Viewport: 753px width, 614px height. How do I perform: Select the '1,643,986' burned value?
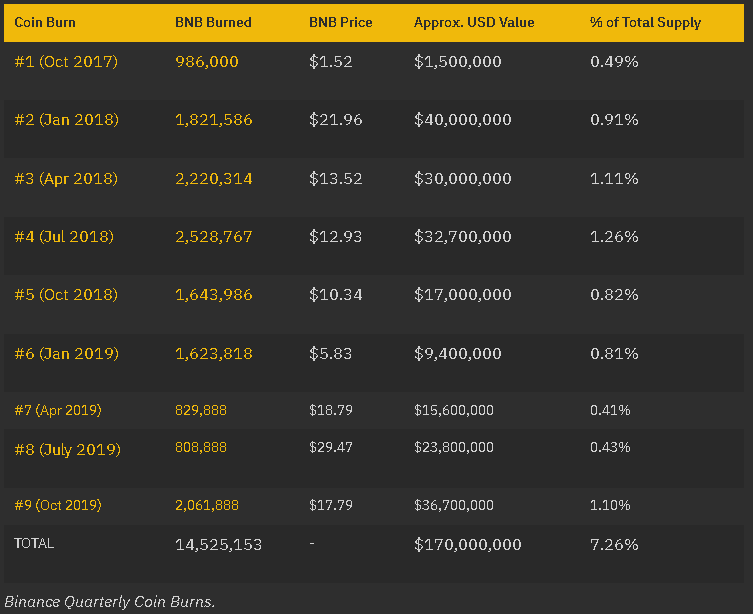214,295
